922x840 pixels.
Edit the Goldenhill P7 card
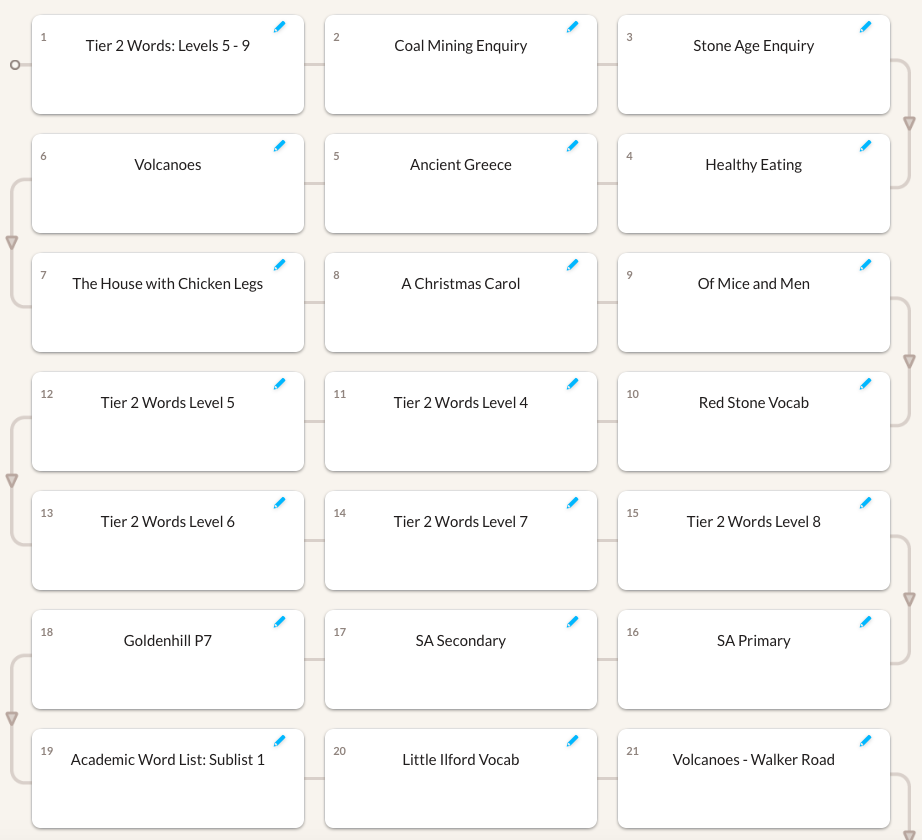pyautogui.click(x=279, y=622)
